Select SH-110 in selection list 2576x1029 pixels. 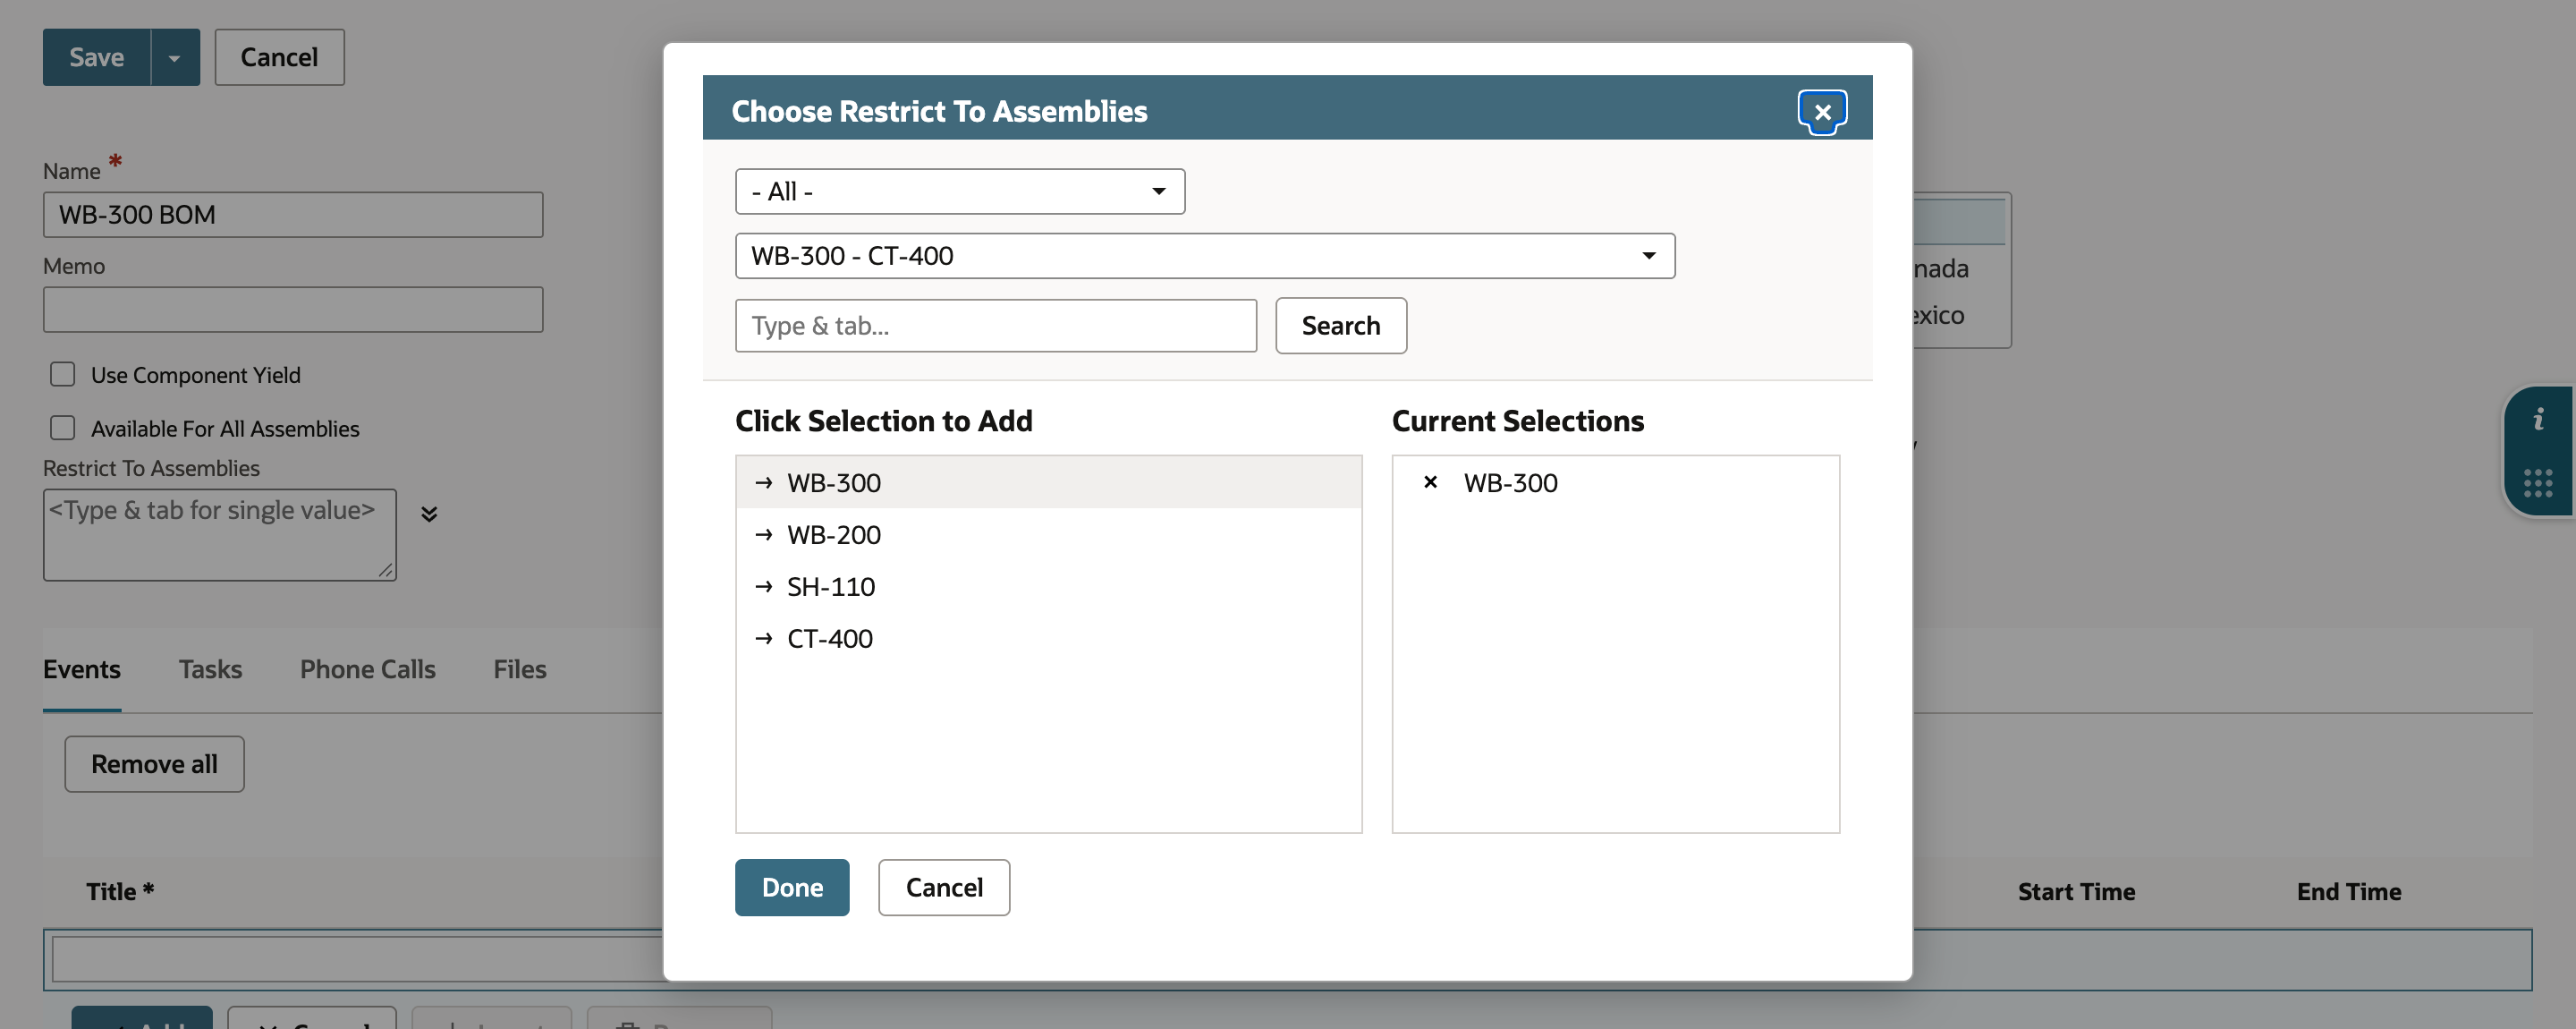[1048, 586]
